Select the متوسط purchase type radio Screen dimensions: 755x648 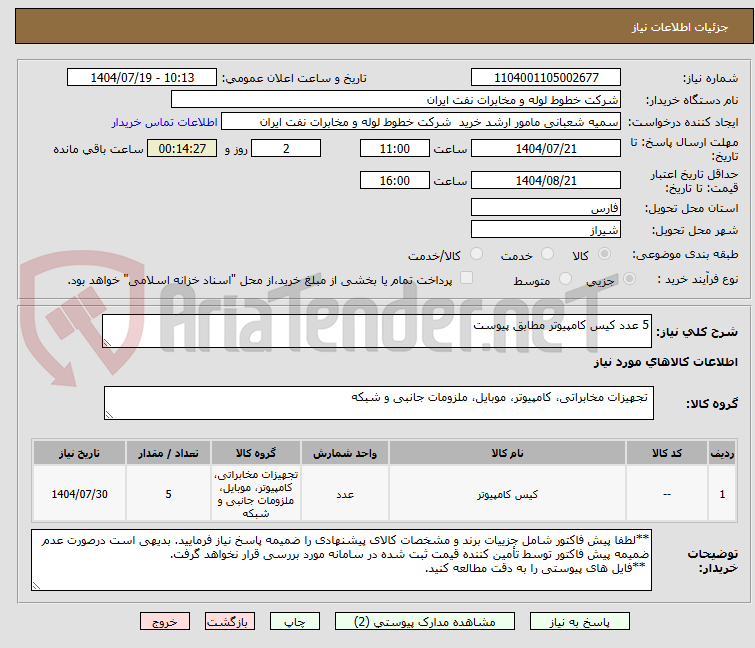pyautogui.click(x=565, y=279)
